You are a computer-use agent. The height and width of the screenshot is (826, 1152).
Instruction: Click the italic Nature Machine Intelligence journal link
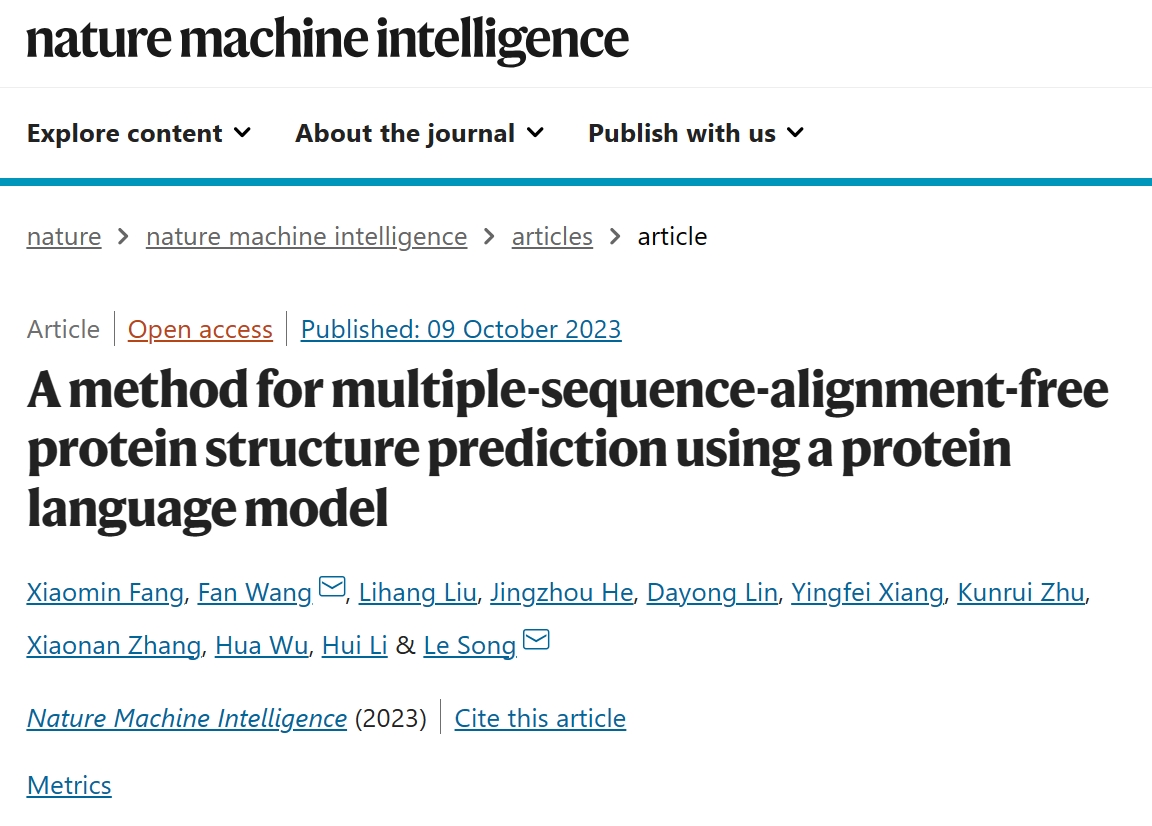(187, 719)
